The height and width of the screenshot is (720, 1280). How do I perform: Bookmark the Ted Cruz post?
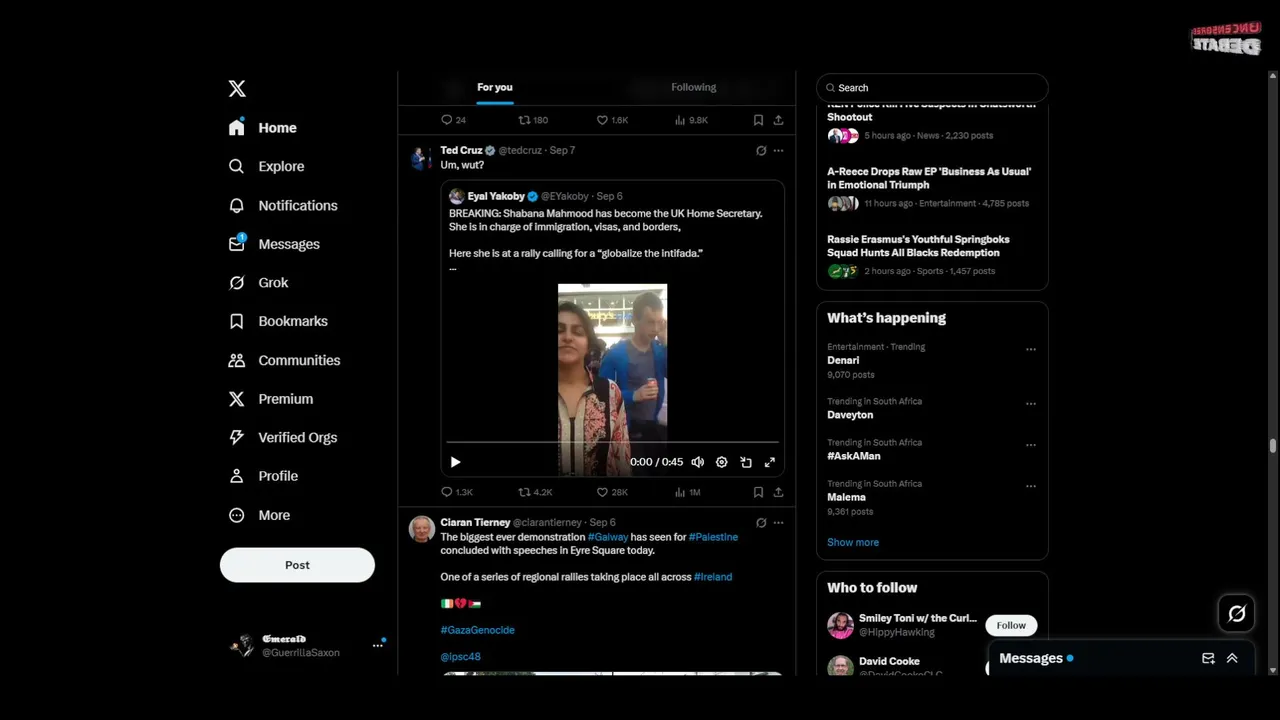tap(758, 492)
